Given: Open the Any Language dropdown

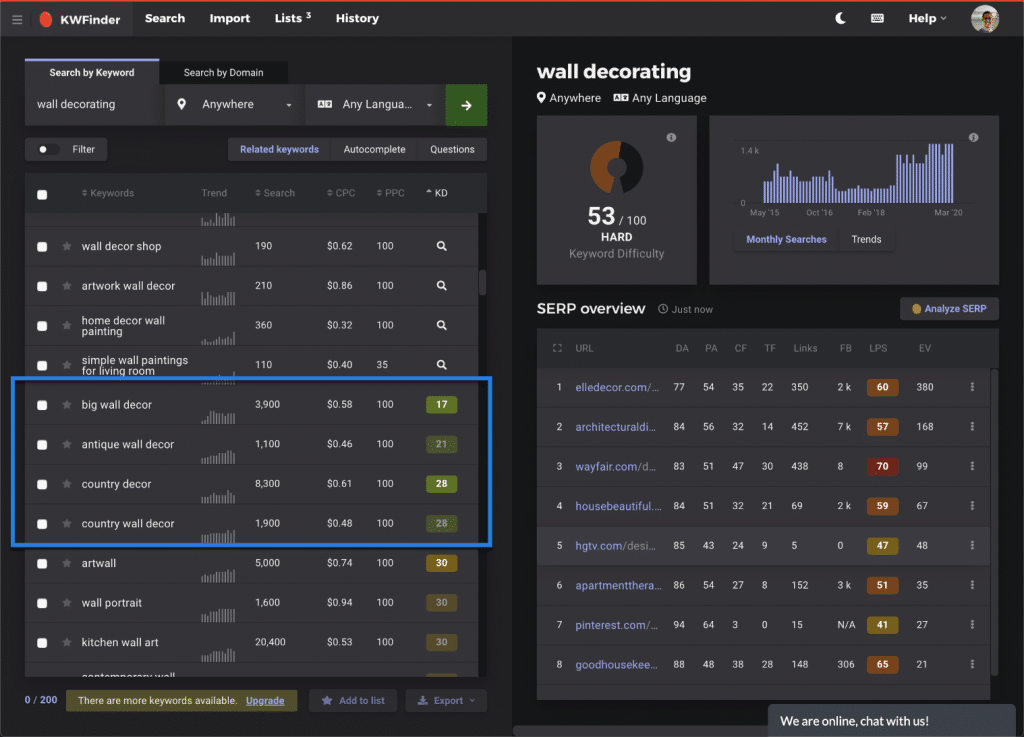Looking at the screenshot, I should coord(376,104).
